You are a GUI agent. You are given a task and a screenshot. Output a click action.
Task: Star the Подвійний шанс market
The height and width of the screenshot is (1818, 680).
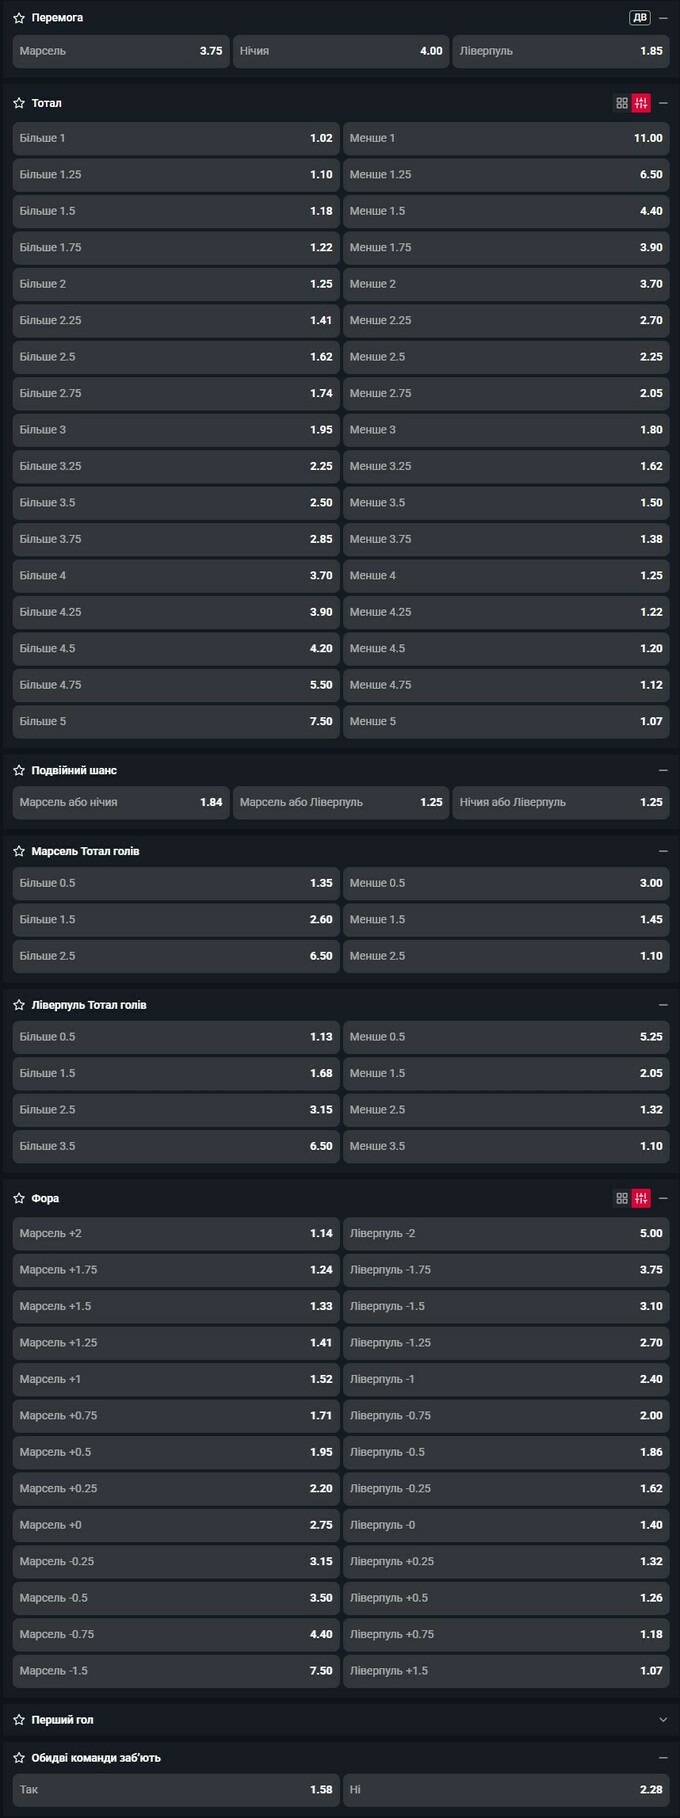pyautogui.click(x=19, y=770)
